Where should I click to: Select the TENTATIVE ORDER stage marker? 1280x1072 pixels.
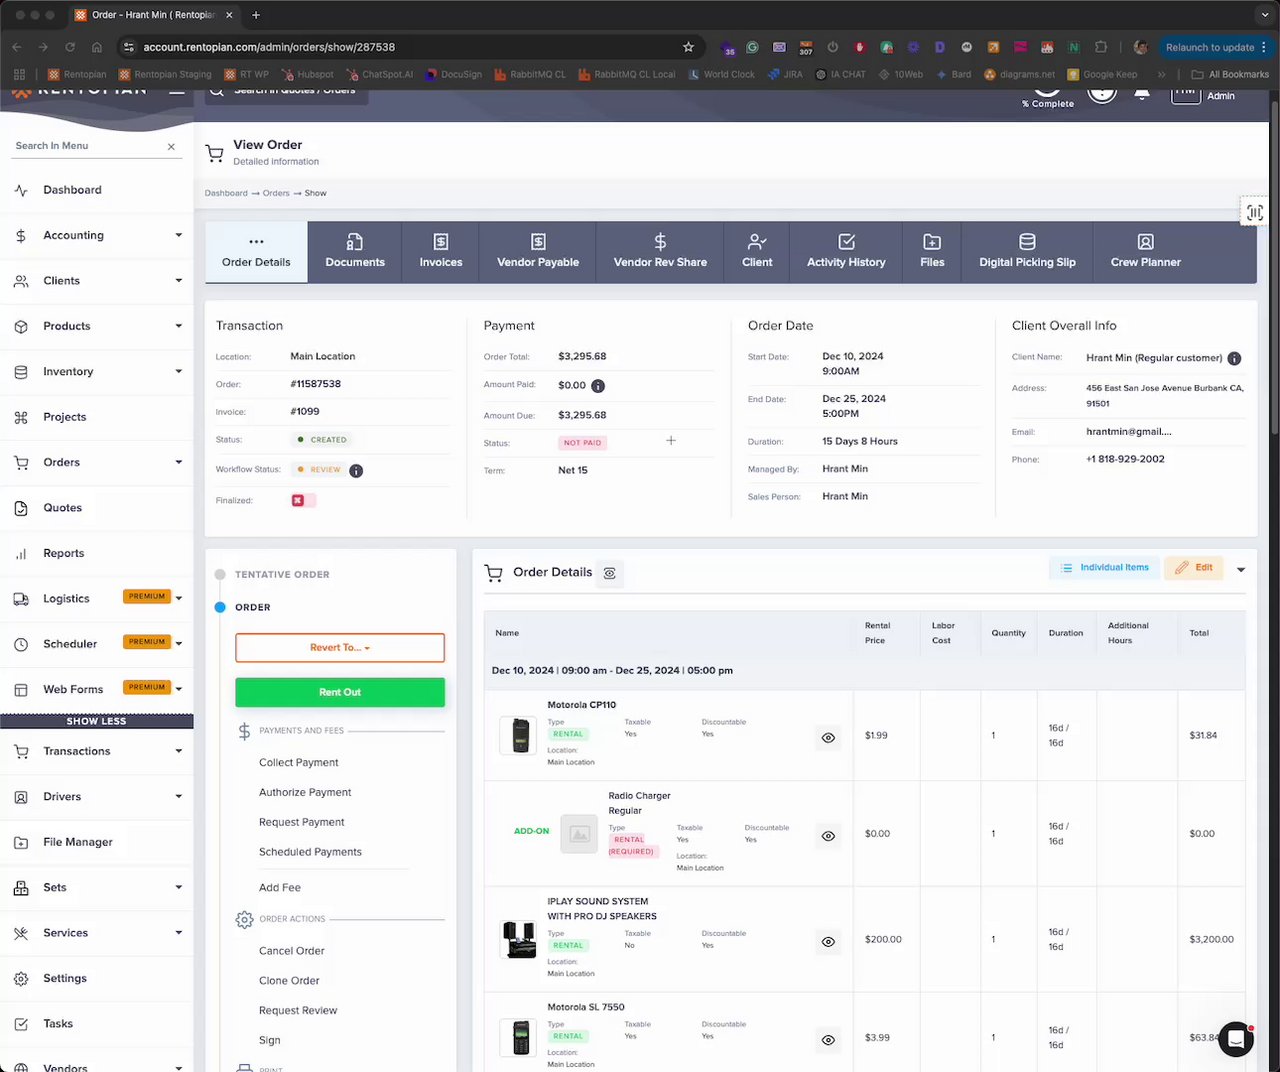tap(220, 574)
